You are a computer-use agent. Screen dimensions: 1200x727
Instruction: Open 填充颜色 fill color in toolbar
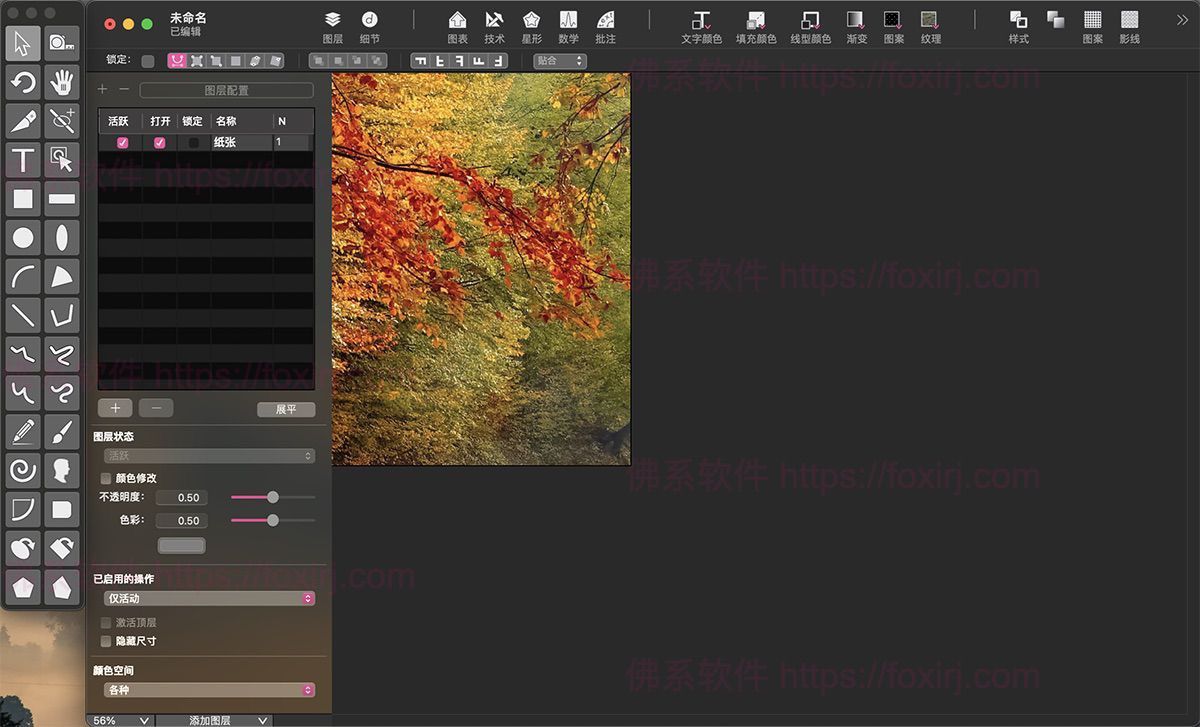tap(756, 26)
